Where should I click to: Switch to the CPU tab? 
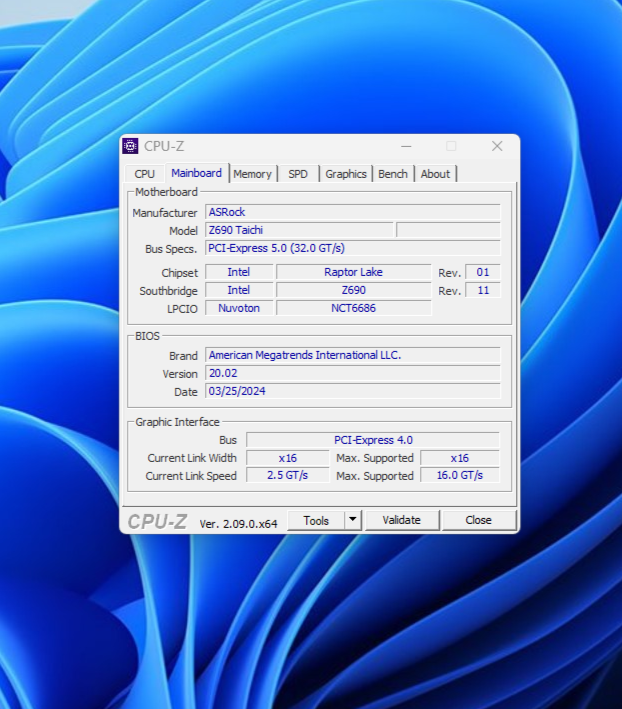[x=145, y=174]
